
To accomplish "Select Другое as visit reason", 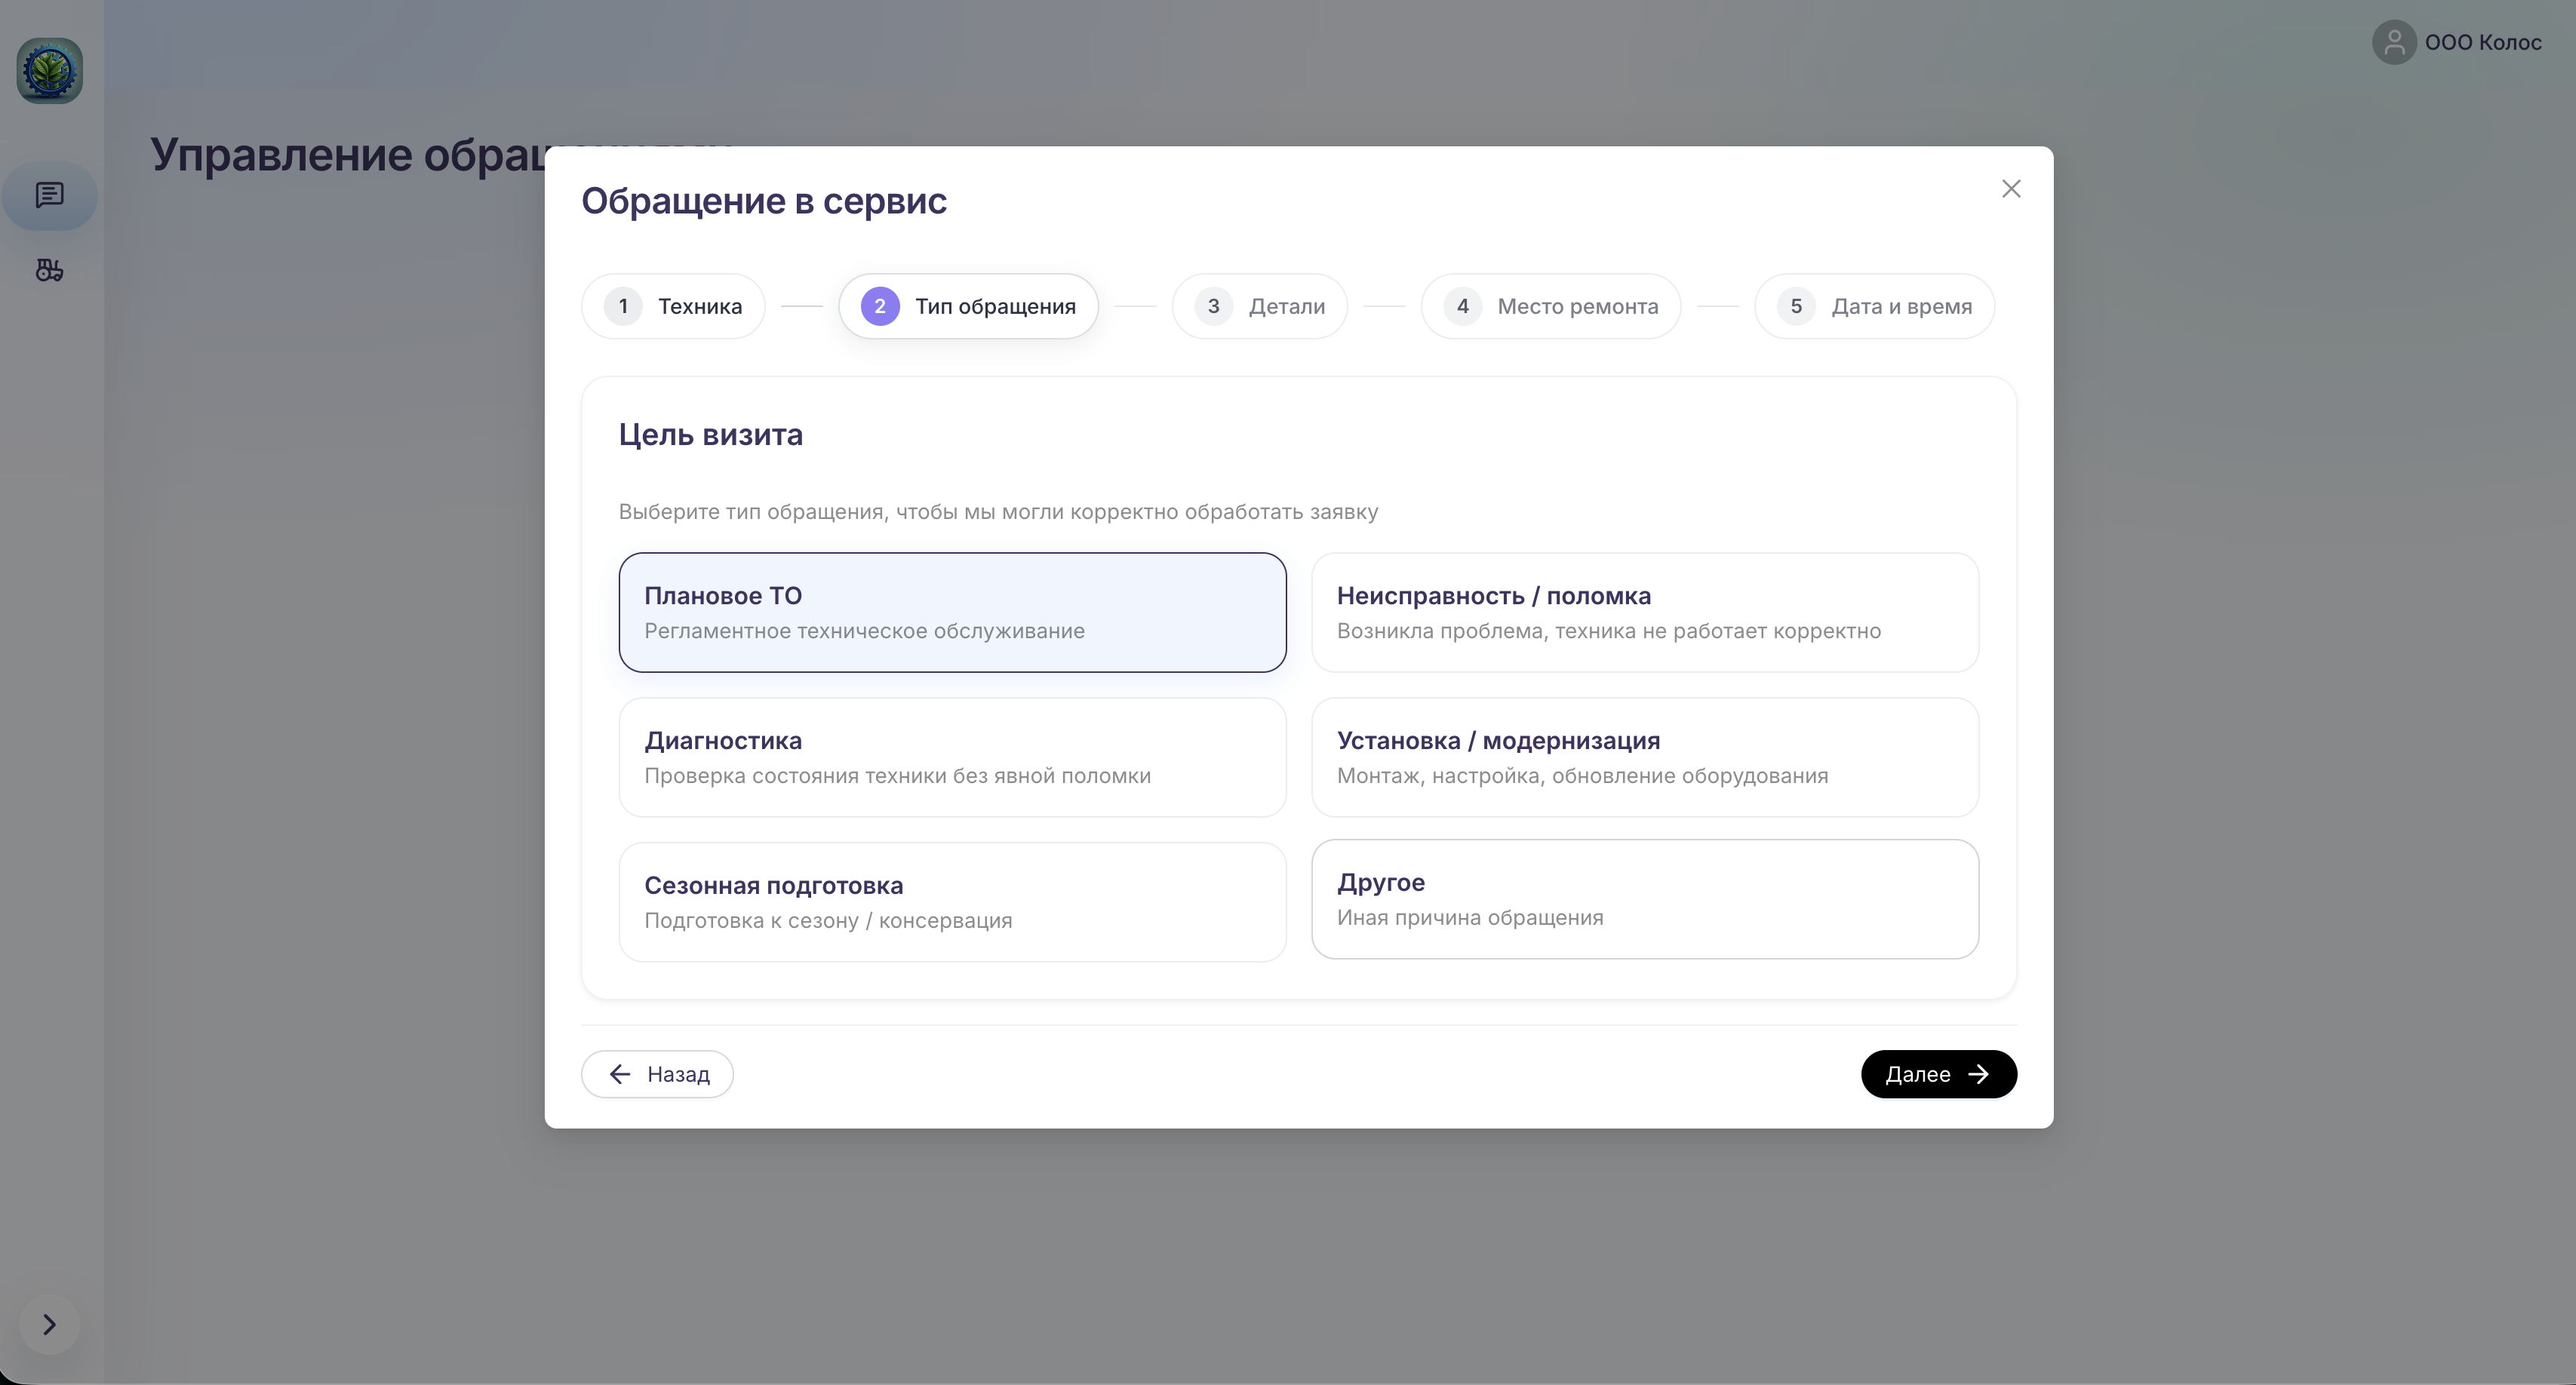I will [x=1644, y=899].
